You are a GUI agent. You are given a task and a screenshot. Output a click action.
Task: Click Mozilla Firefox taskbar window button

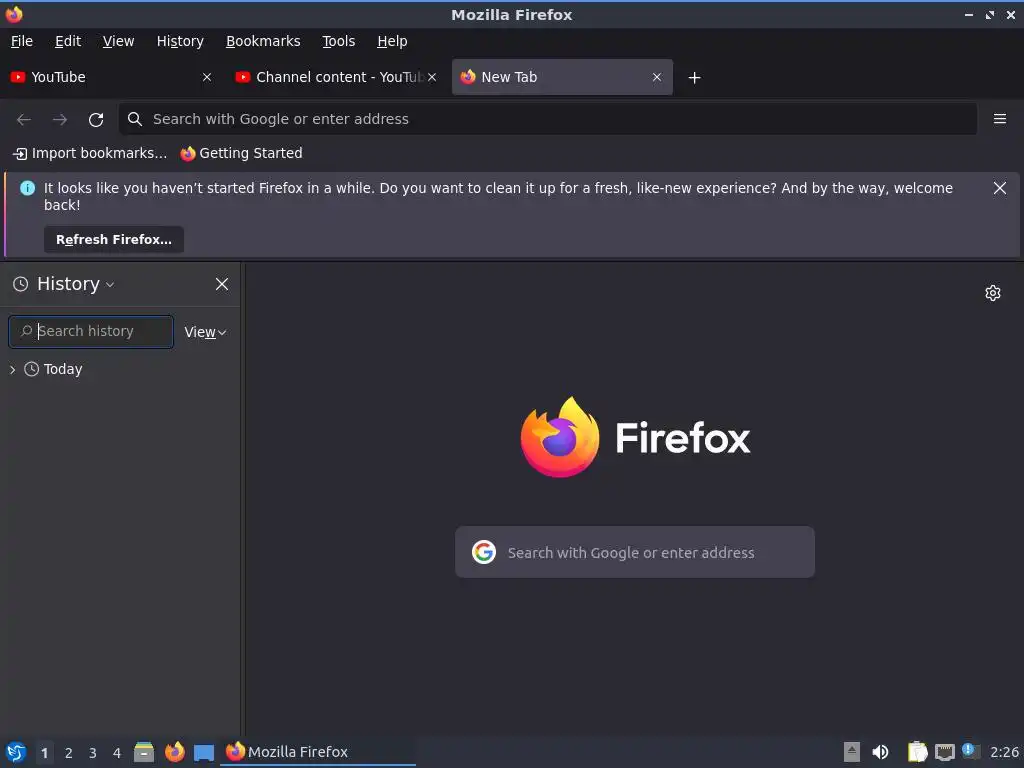coord(319,752)
